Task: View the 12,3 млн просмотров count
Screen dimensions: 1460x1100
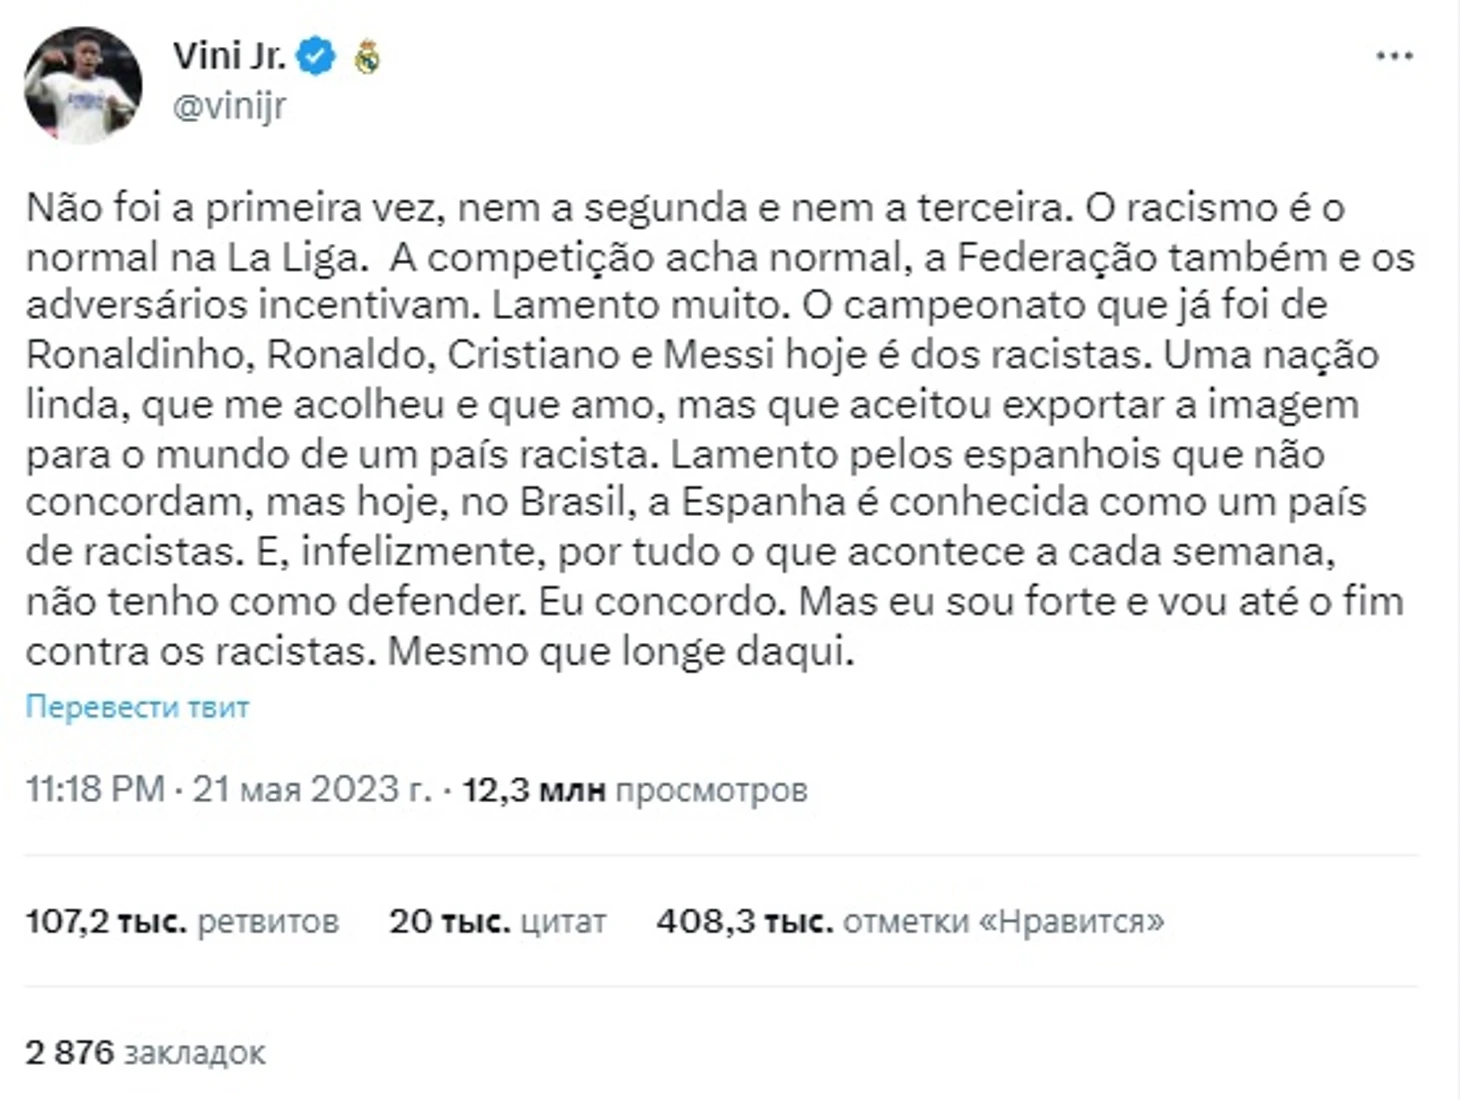Action: [634, 790]
